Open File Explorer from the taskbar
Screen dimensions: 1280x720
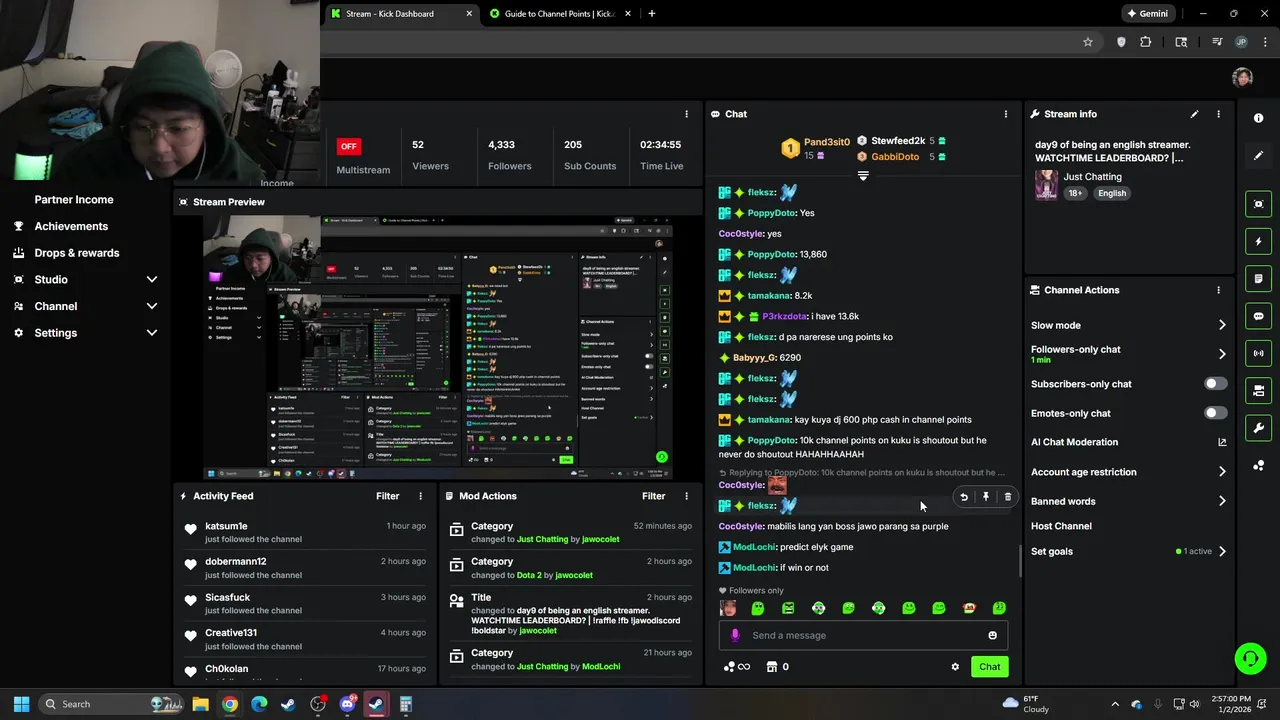coord(200,704)
